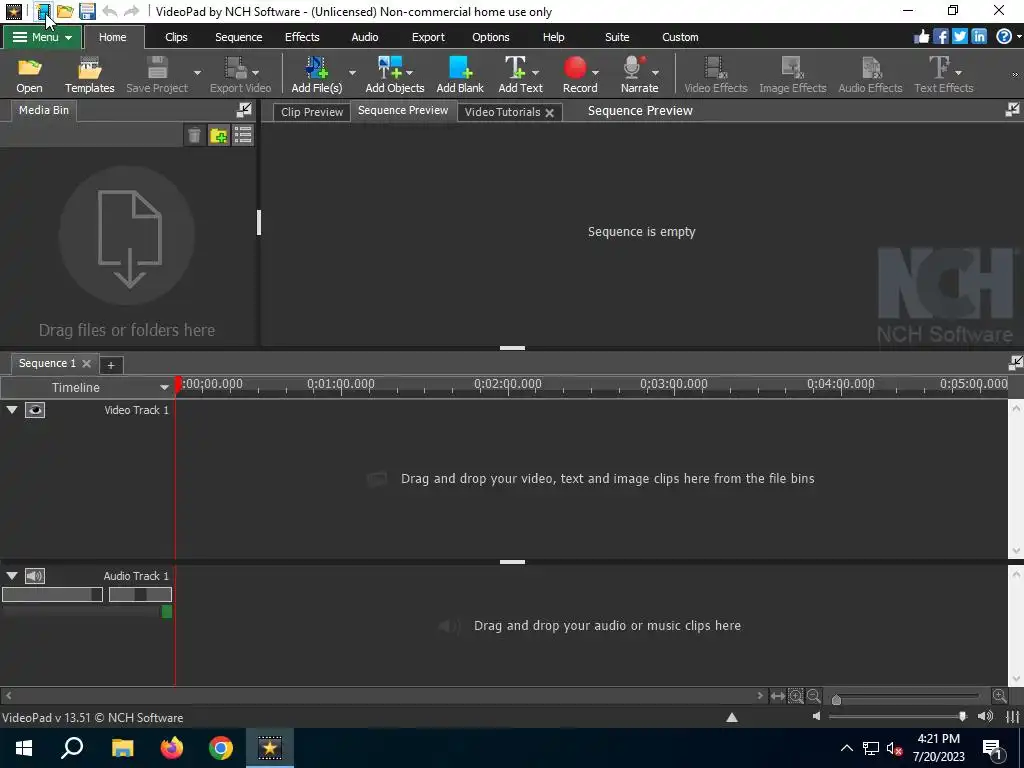Viewport: 1024px width, 768px height.
Task: Add a new sequence with plus button
Action: coord(110,365)
